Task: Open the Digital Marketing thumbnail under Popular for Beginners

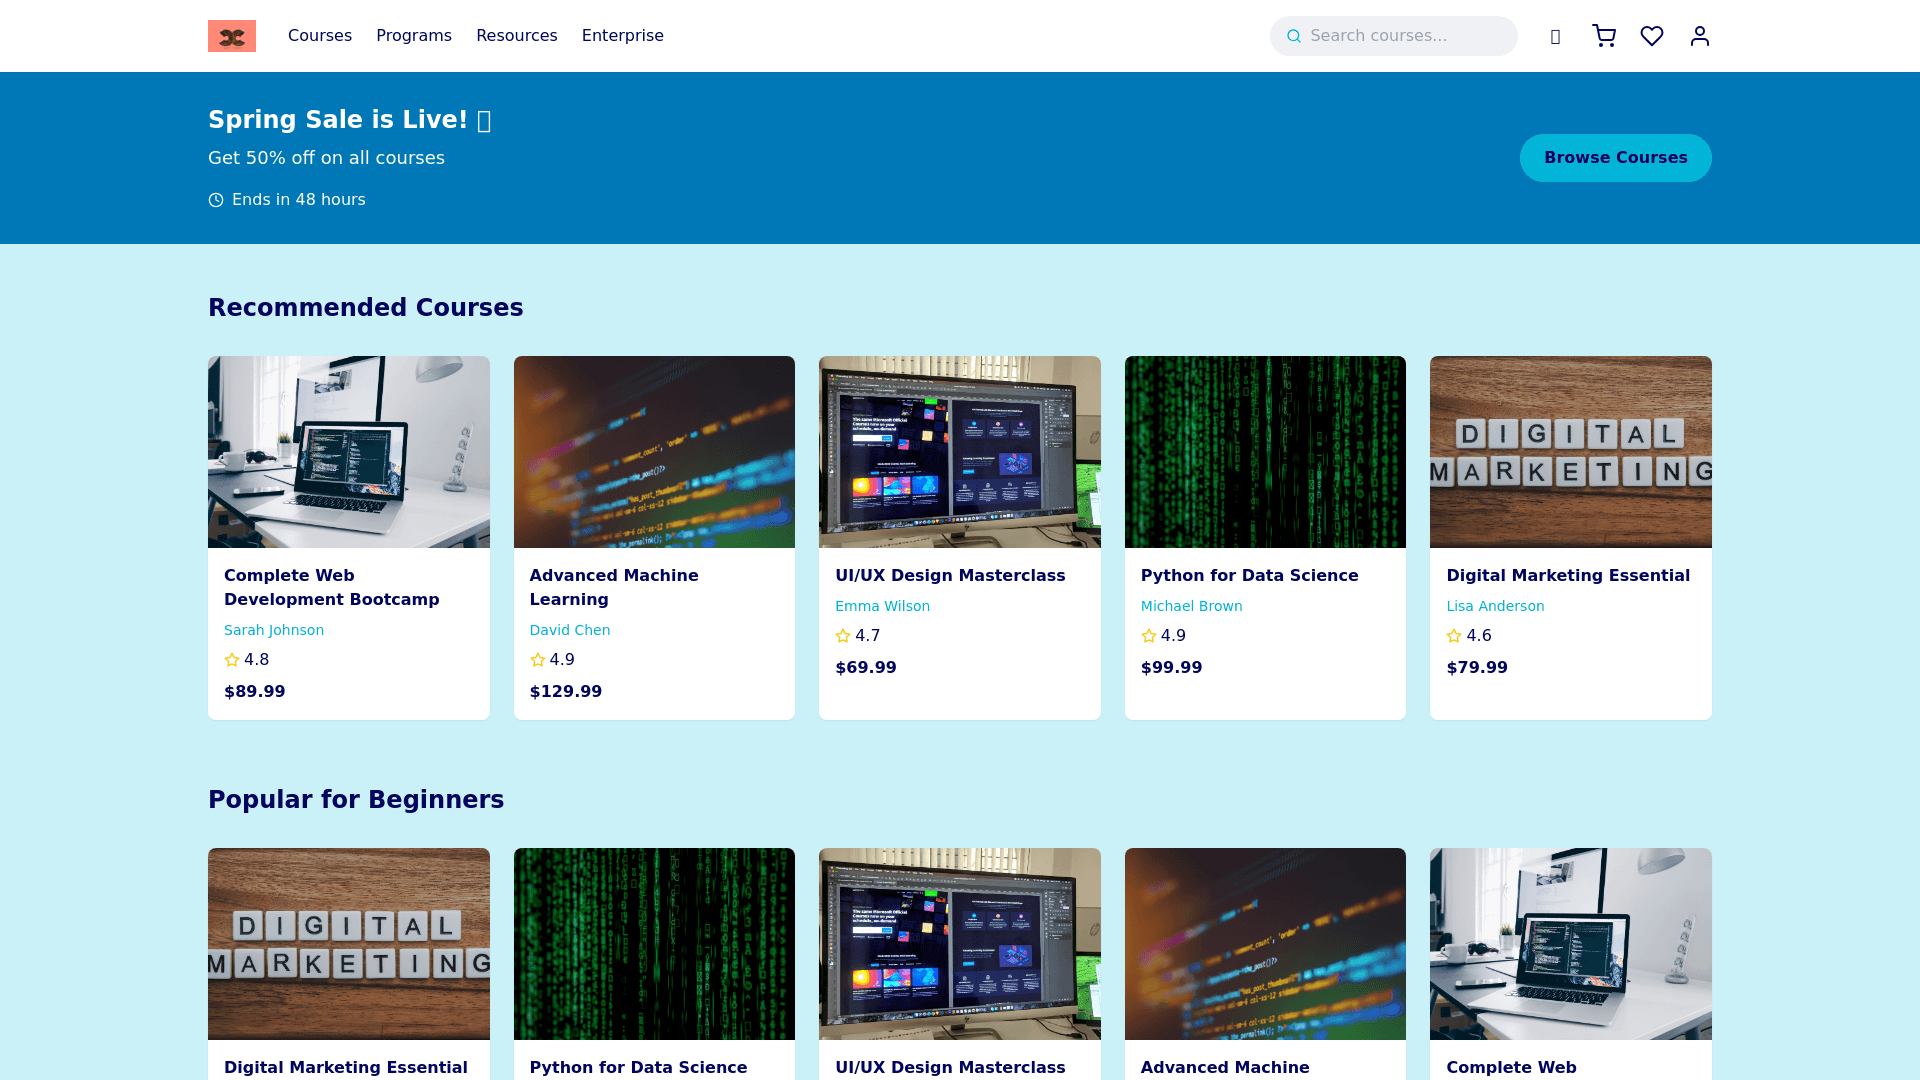Action: pyautogui.click(x=348, y=944)
